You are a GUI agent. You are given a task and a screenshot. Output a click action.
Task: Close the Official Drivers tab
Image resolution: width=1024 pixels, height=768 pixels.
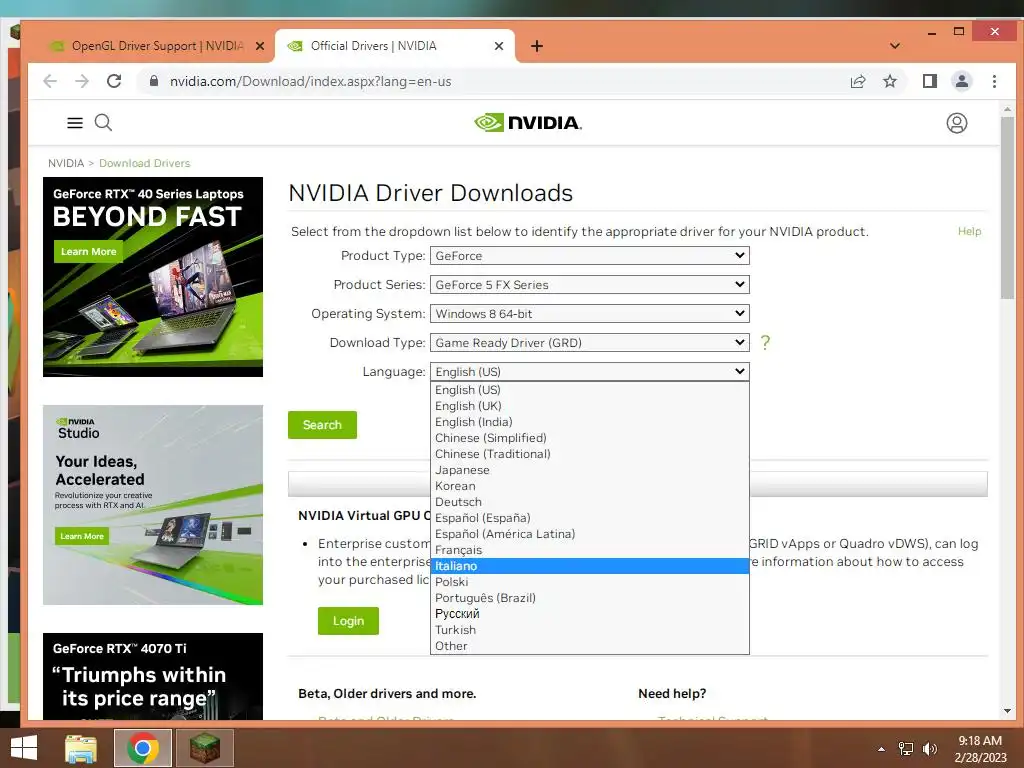pyautogui.click(x=499, y=46)
